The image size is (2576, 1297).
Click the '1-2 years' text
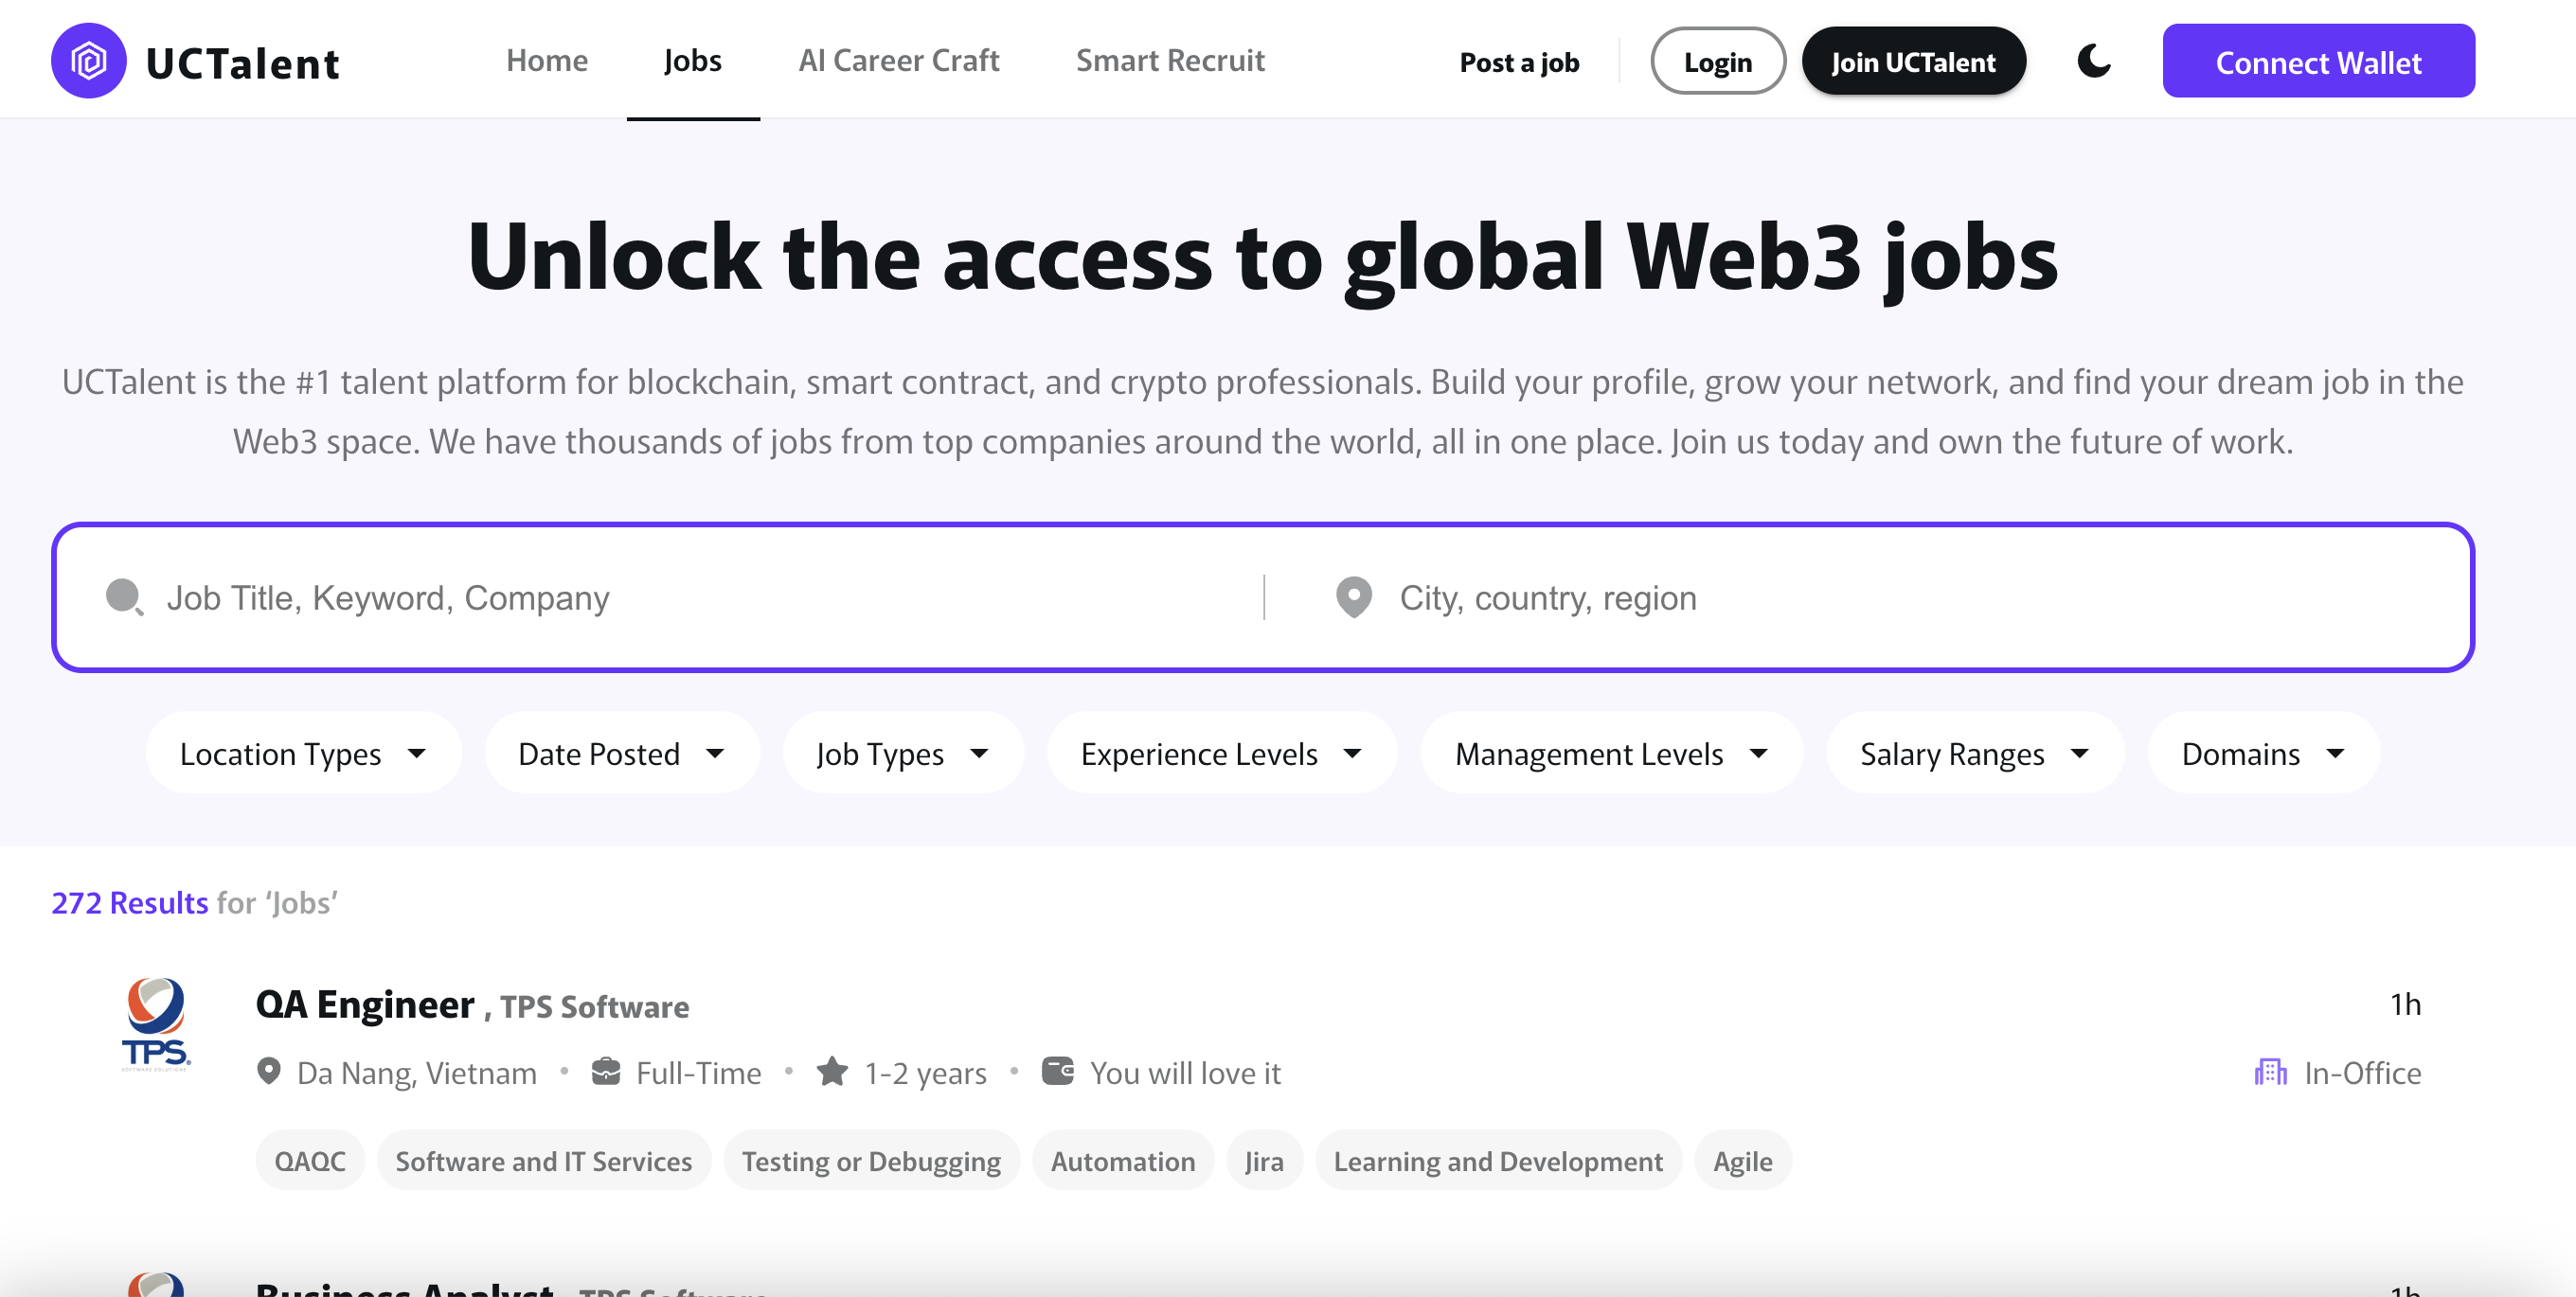925,1073
